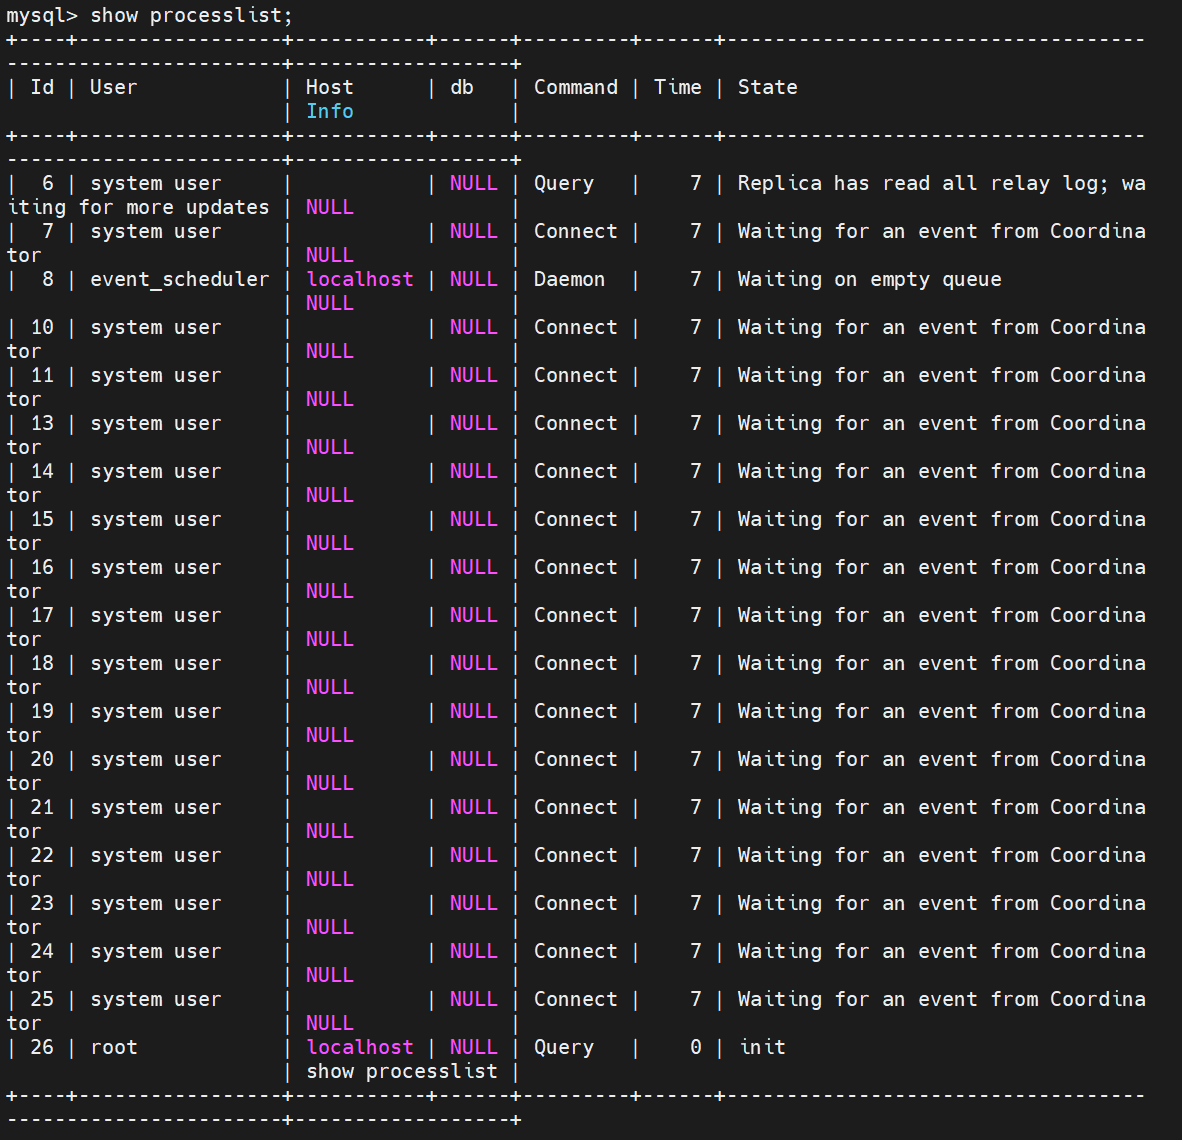Viewport: 1182px width, 1140px height.
Task: Click 'system user' in the row with Id 24
Action: click(x=155, y=952)
